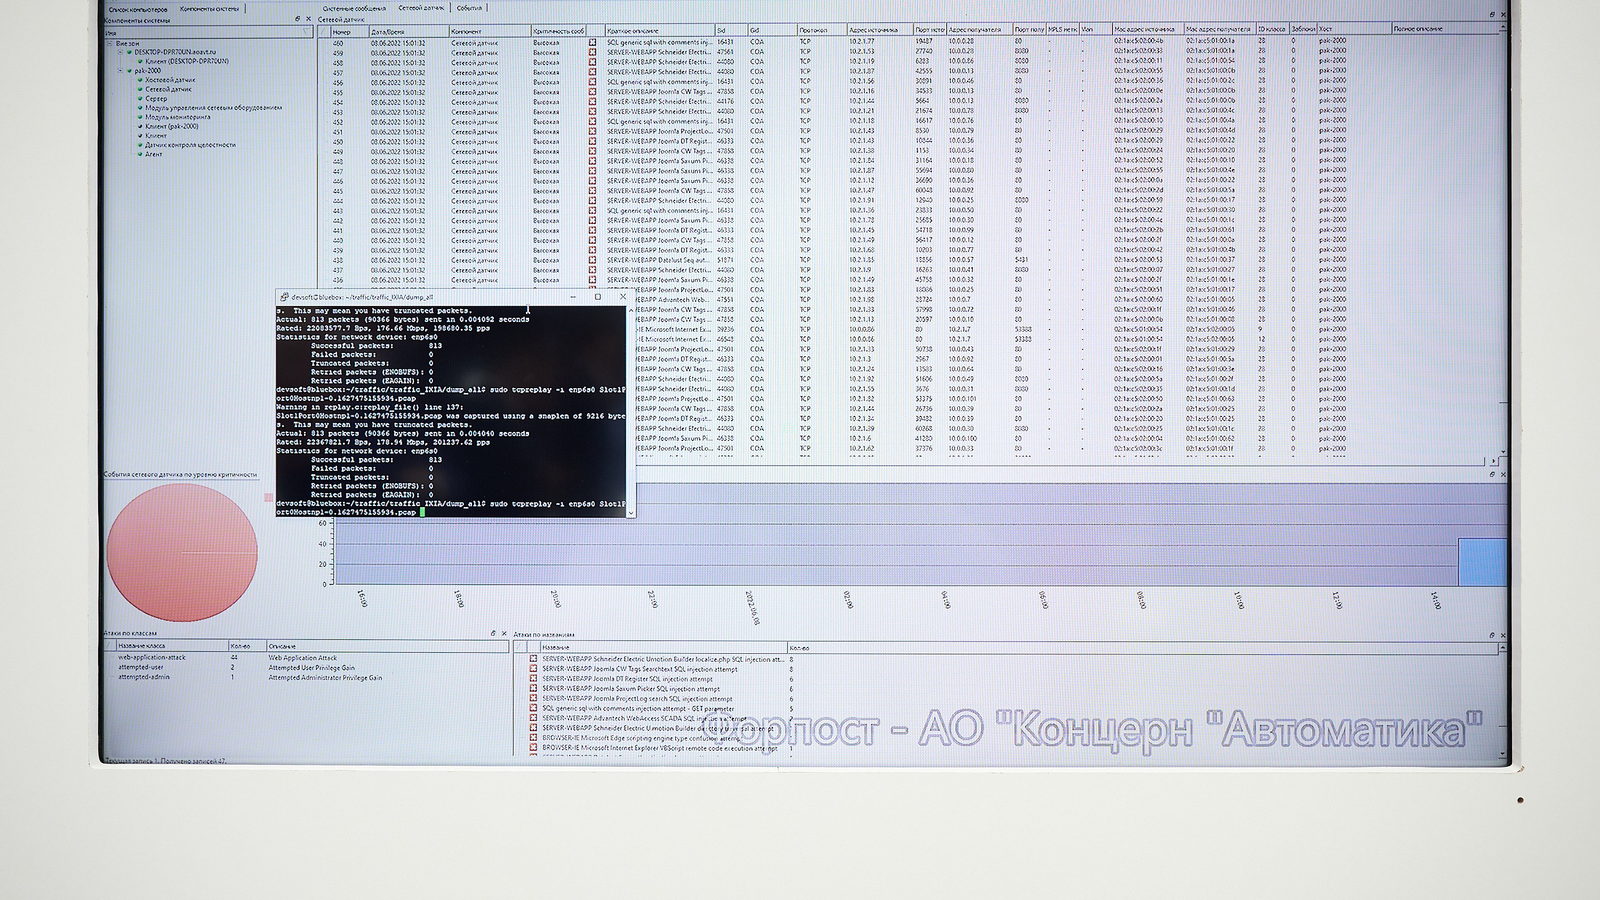Image resolution: width=1600 pixels, height=900 pixels.
Task: Undock the Атаки по классам panel
Action: (493, 634)
